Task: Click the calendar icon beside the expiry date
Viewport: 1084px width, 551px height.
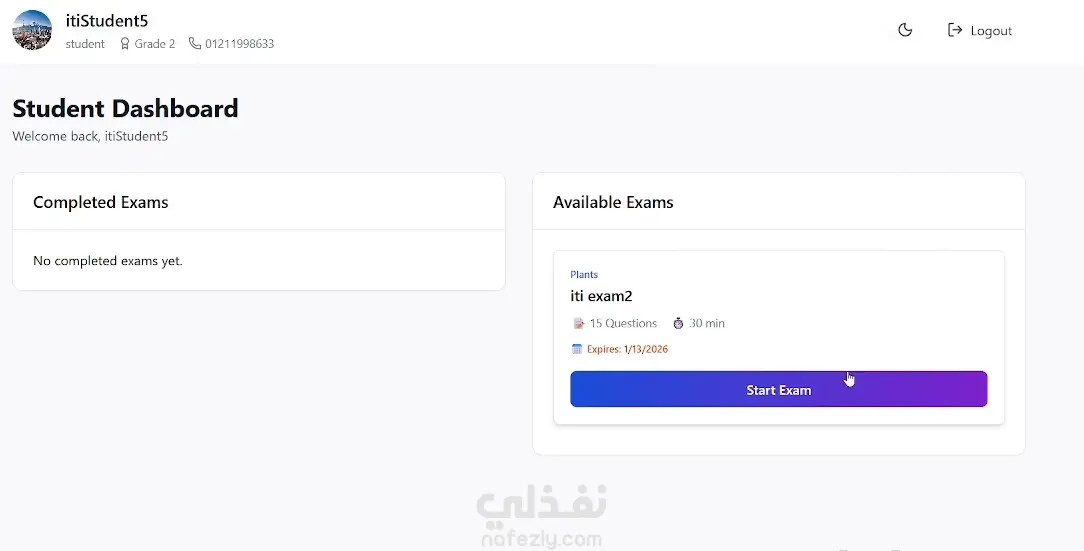Action: pos(577,349)
